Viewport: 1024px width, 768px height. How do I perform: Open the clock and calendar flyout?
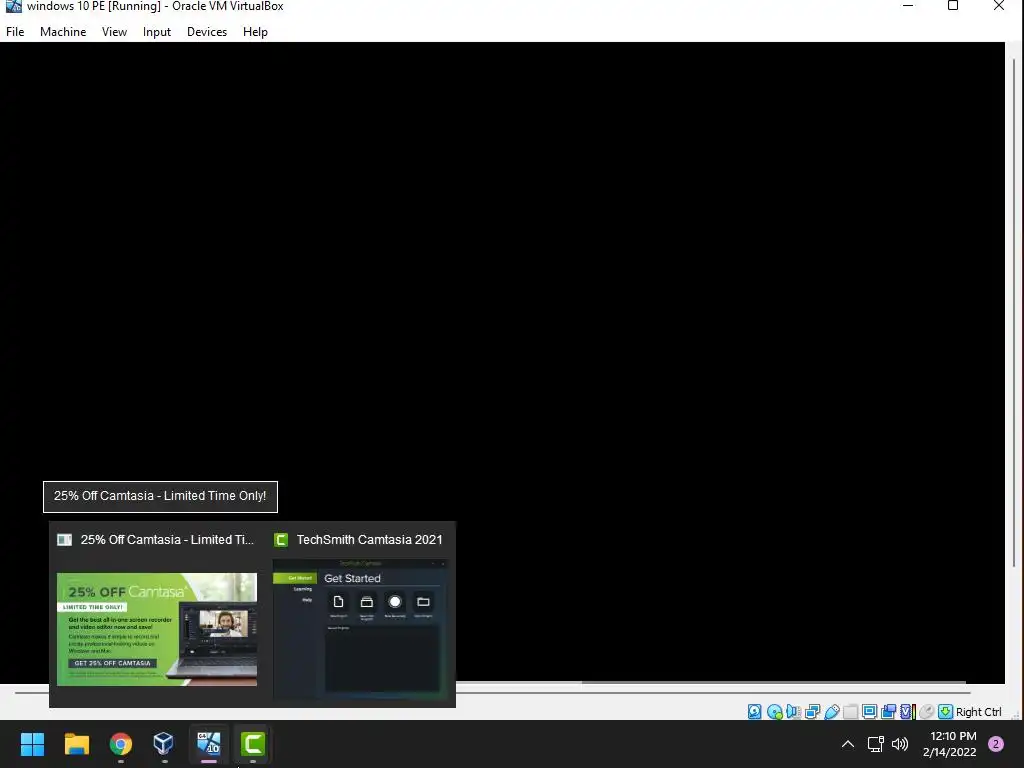click(950, 744)
